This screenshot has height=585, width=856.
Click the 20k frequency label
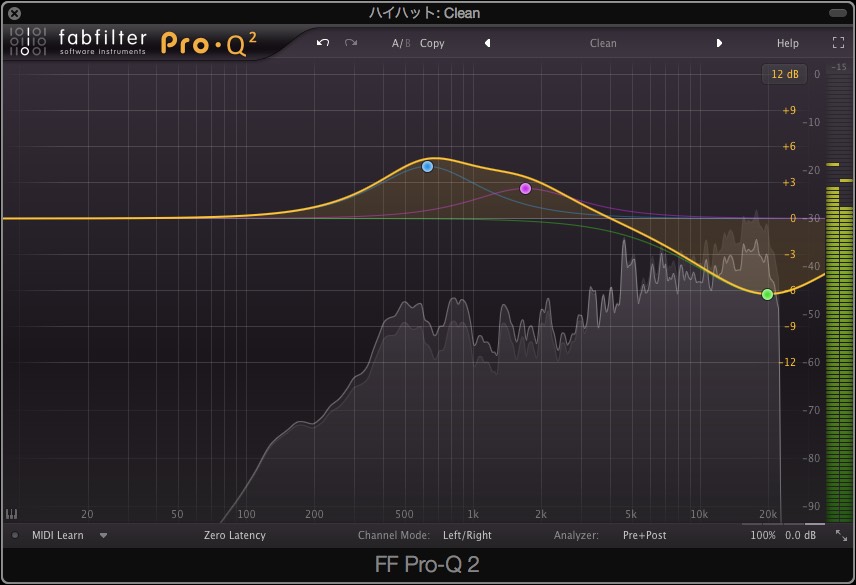768,514
